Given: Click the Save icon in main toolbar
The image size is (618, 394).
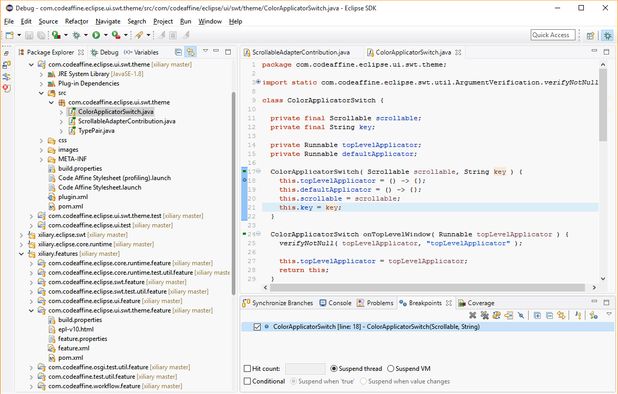Looking at the screenshot, I should (29, 35).
